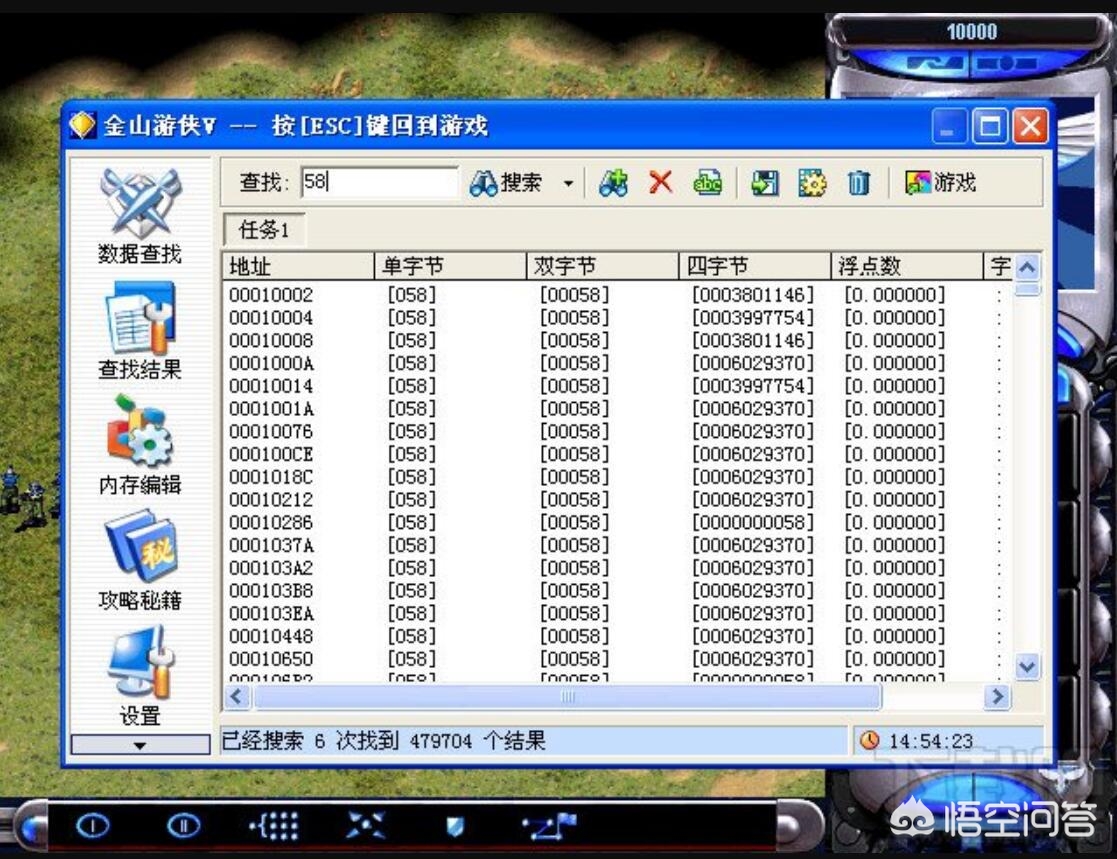The image size is (1117, 859).
Task: Click the horizontal scrollbar right arrow
Action: point(997,696)
